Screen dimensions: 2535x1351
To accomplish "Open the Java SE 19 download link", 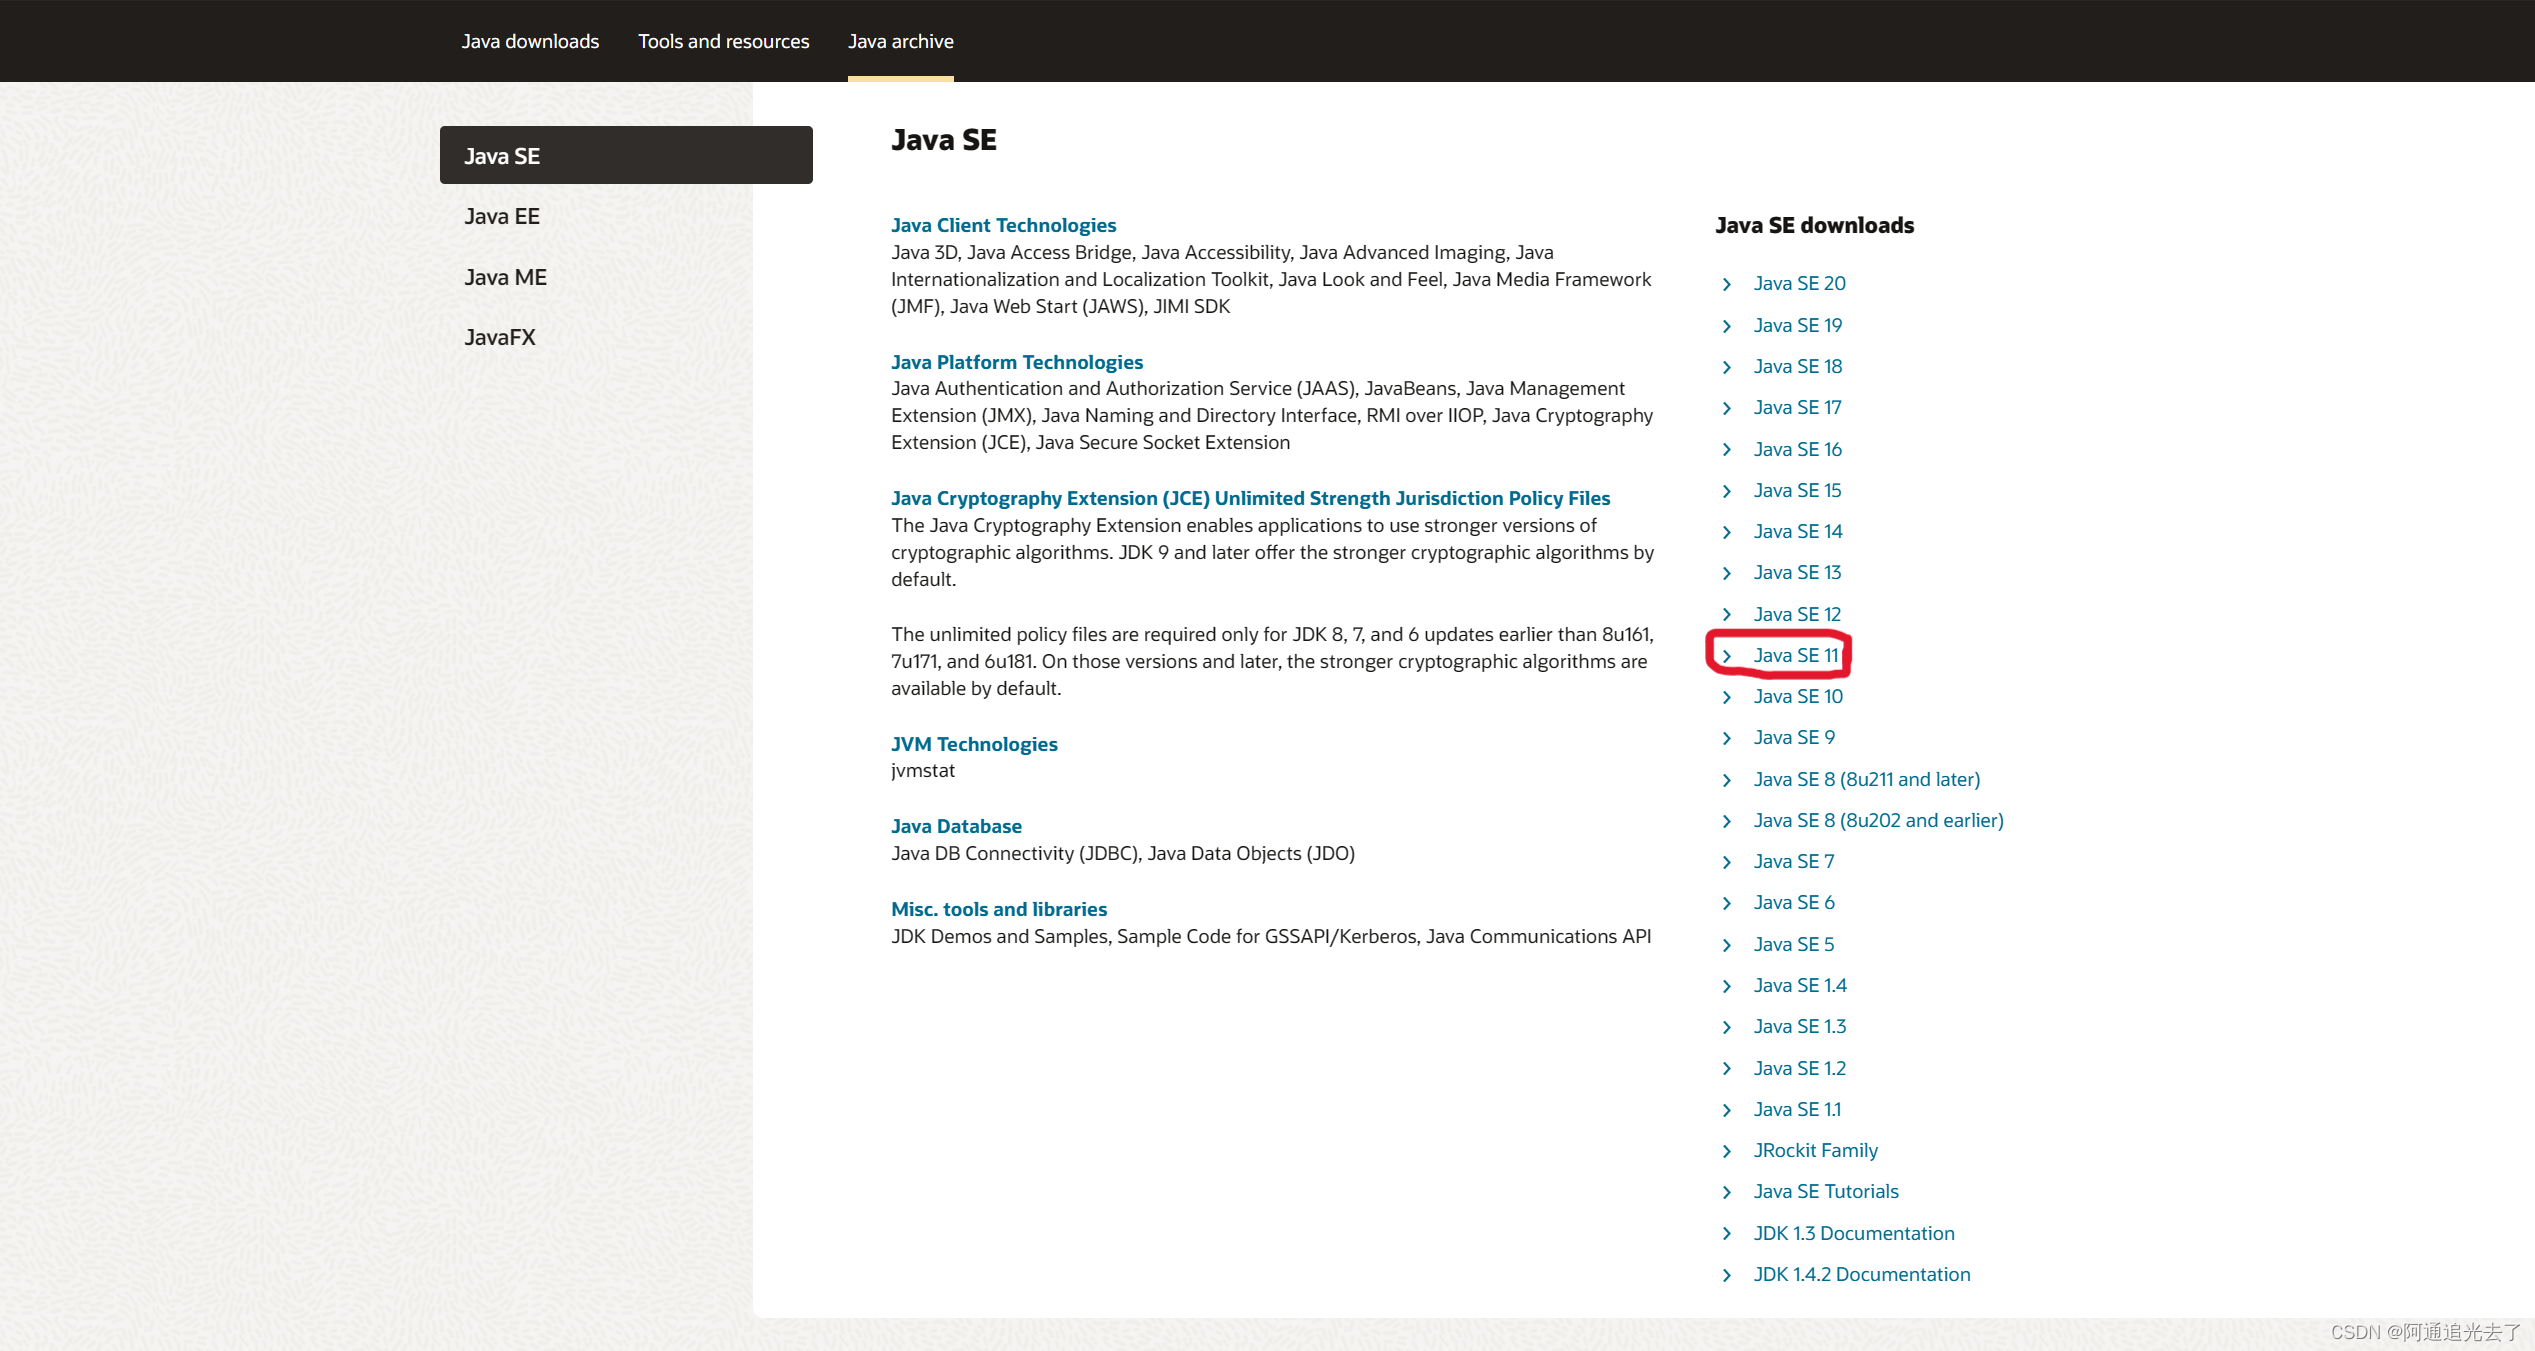I will 1797,325.
